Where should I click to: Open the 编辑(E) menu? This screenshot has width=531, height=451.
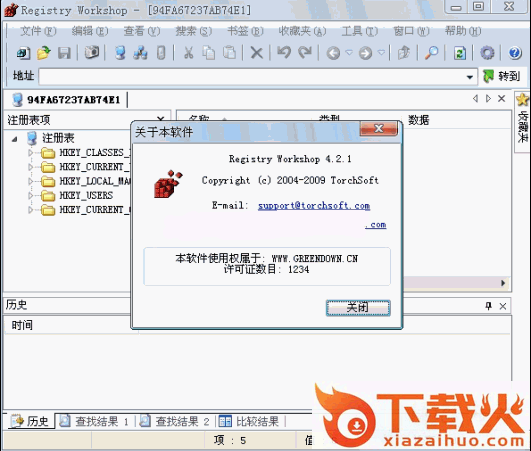pyautogui.click(x=90, y=31)
